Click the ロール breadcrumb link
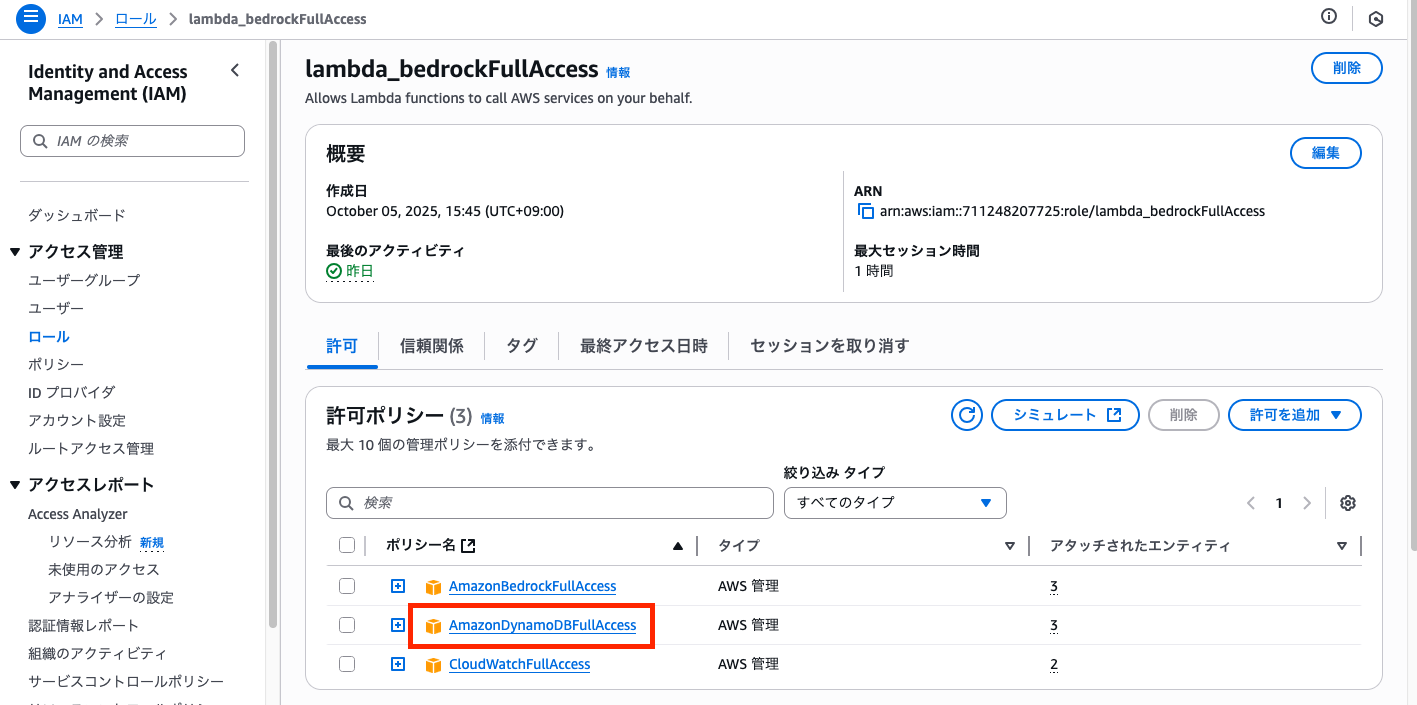The width and height of the screenshot is (1417, 705). tap(136, 19)
